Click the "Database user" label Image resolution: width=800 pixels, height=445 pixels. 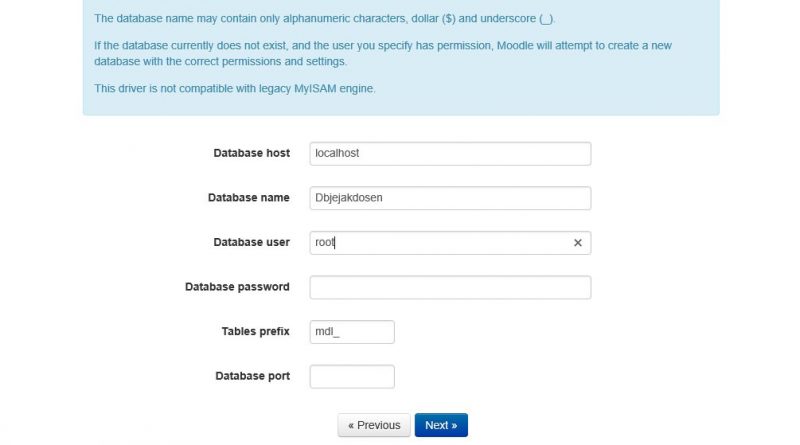[x=252, y=242]
